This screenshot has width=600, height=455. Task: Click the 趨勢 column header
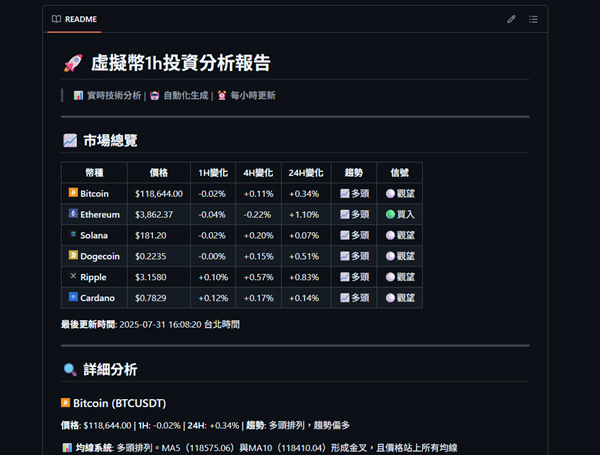click(x=354, y=173)
